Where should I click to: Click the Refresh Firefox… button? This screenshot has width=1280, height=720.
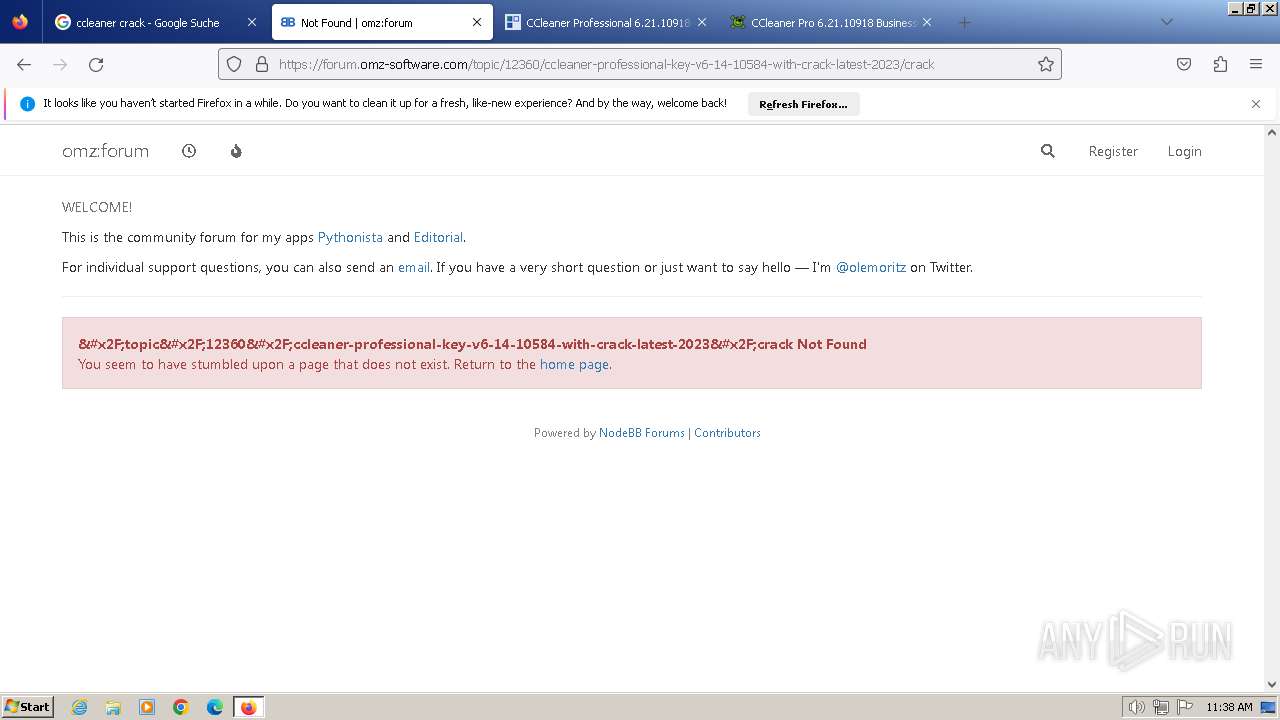coord(803,104)
